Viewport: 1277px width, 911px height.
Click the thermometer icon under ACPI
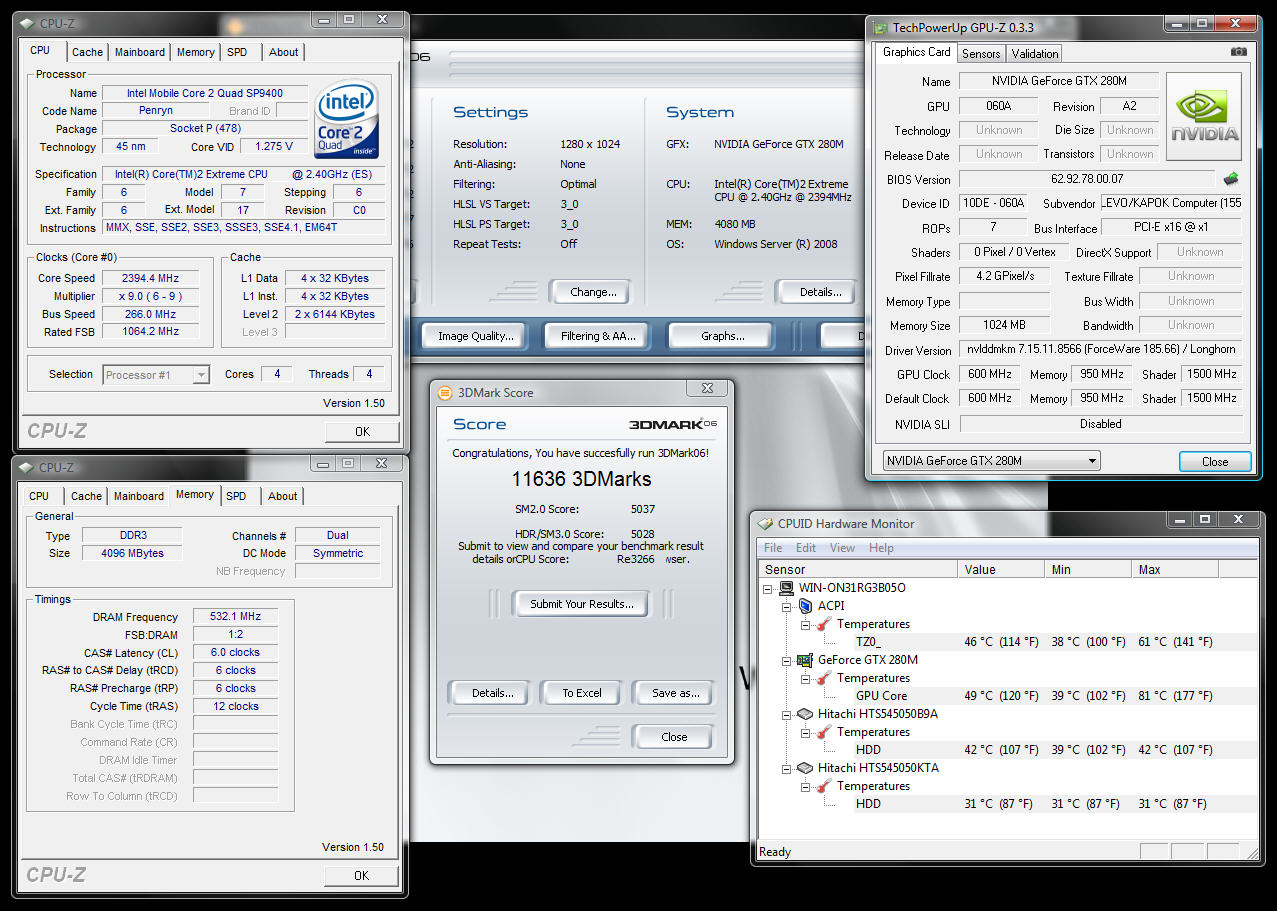click(824, 624)
